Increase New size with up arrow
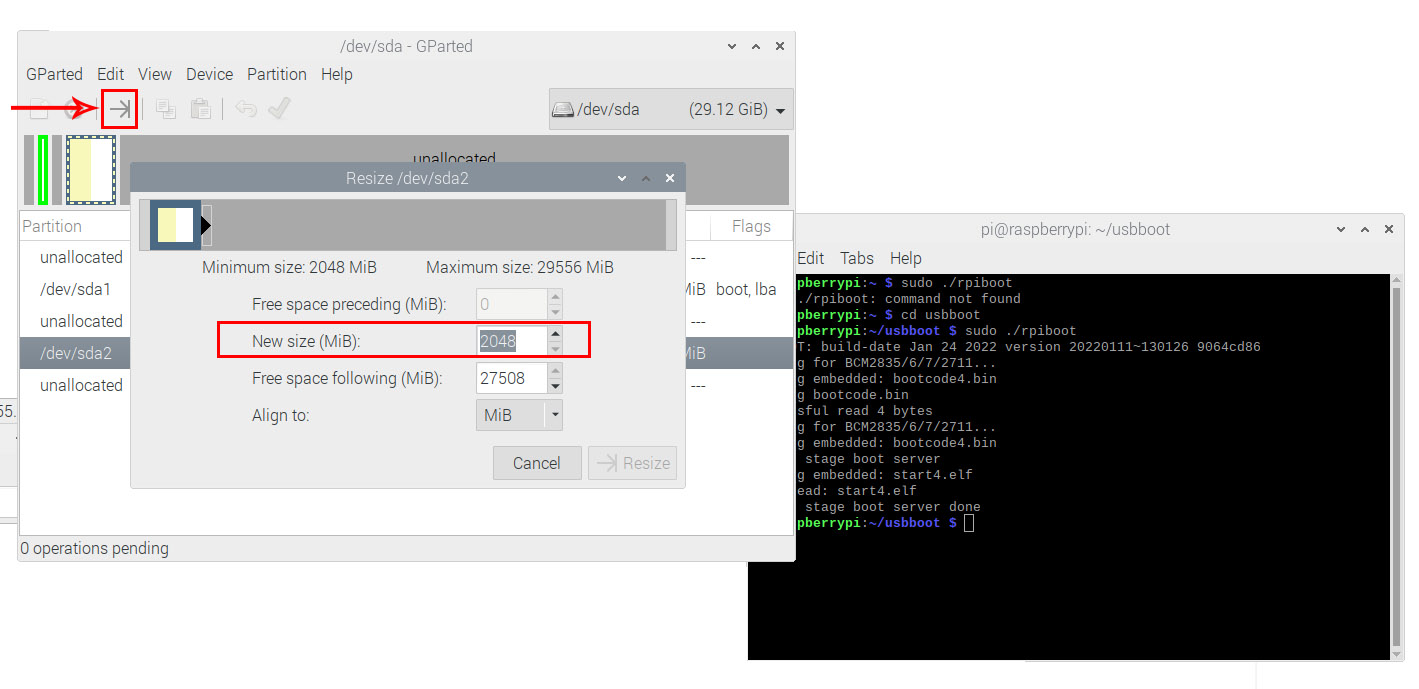 556,332
